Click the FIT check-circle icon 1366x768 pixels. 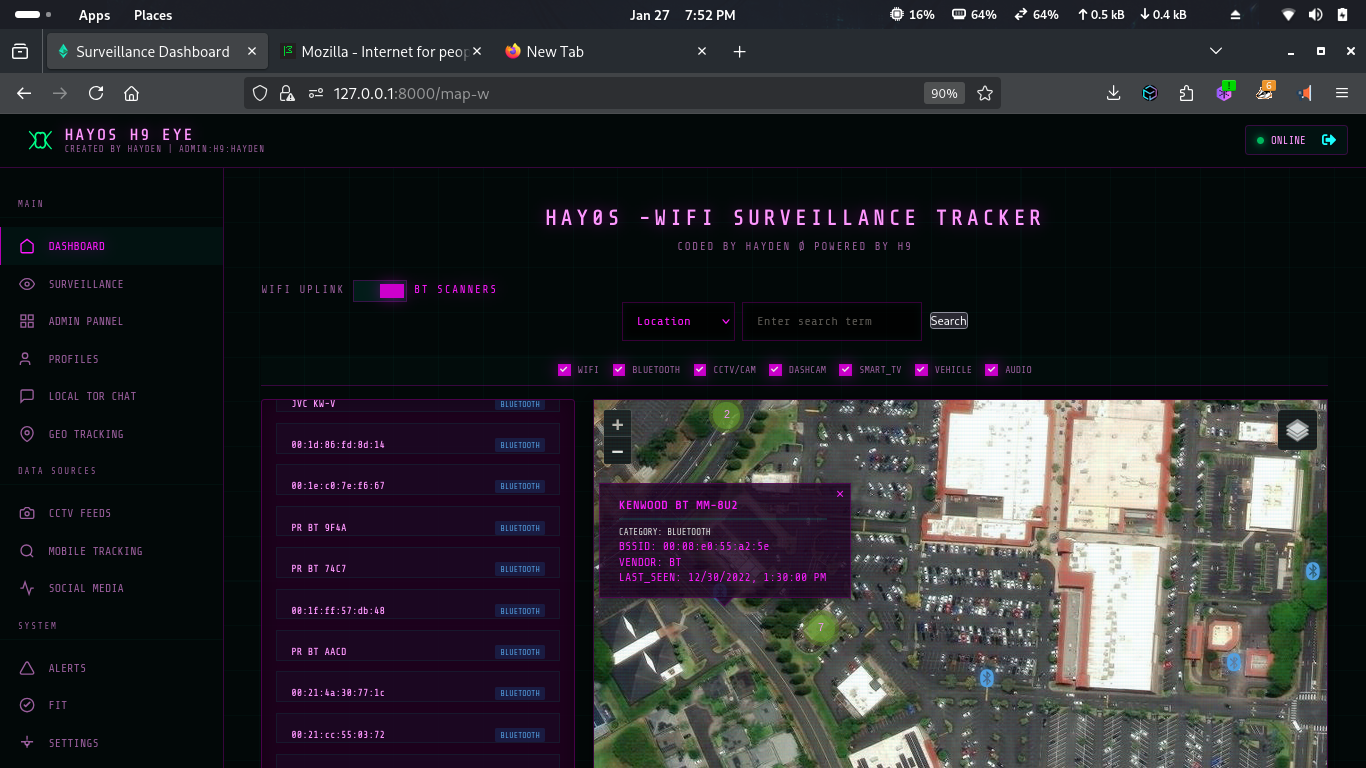[x=27, y=705]
